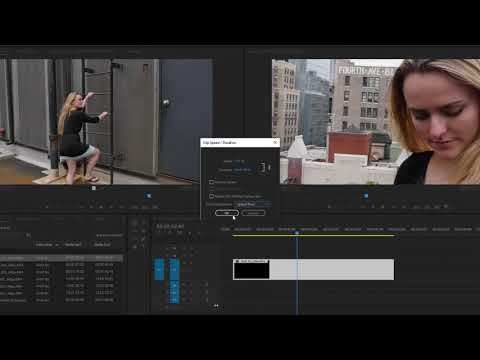Close the Clip Speed / Duration dialog
Screen dimensions: 480x360
coord(275,142)
